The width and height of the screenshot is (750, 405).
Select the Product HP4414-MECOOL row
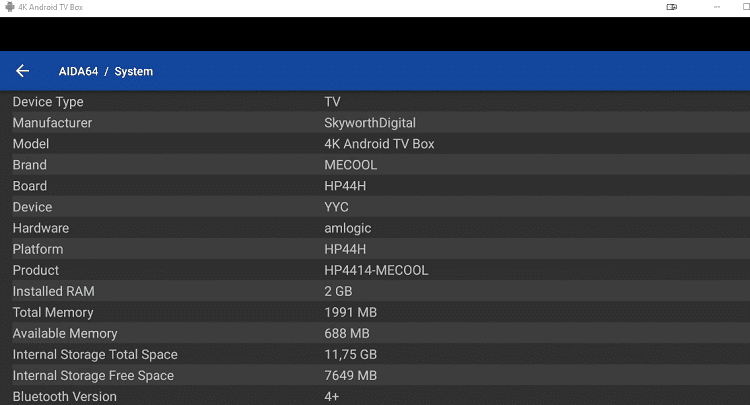click(375, 270)
